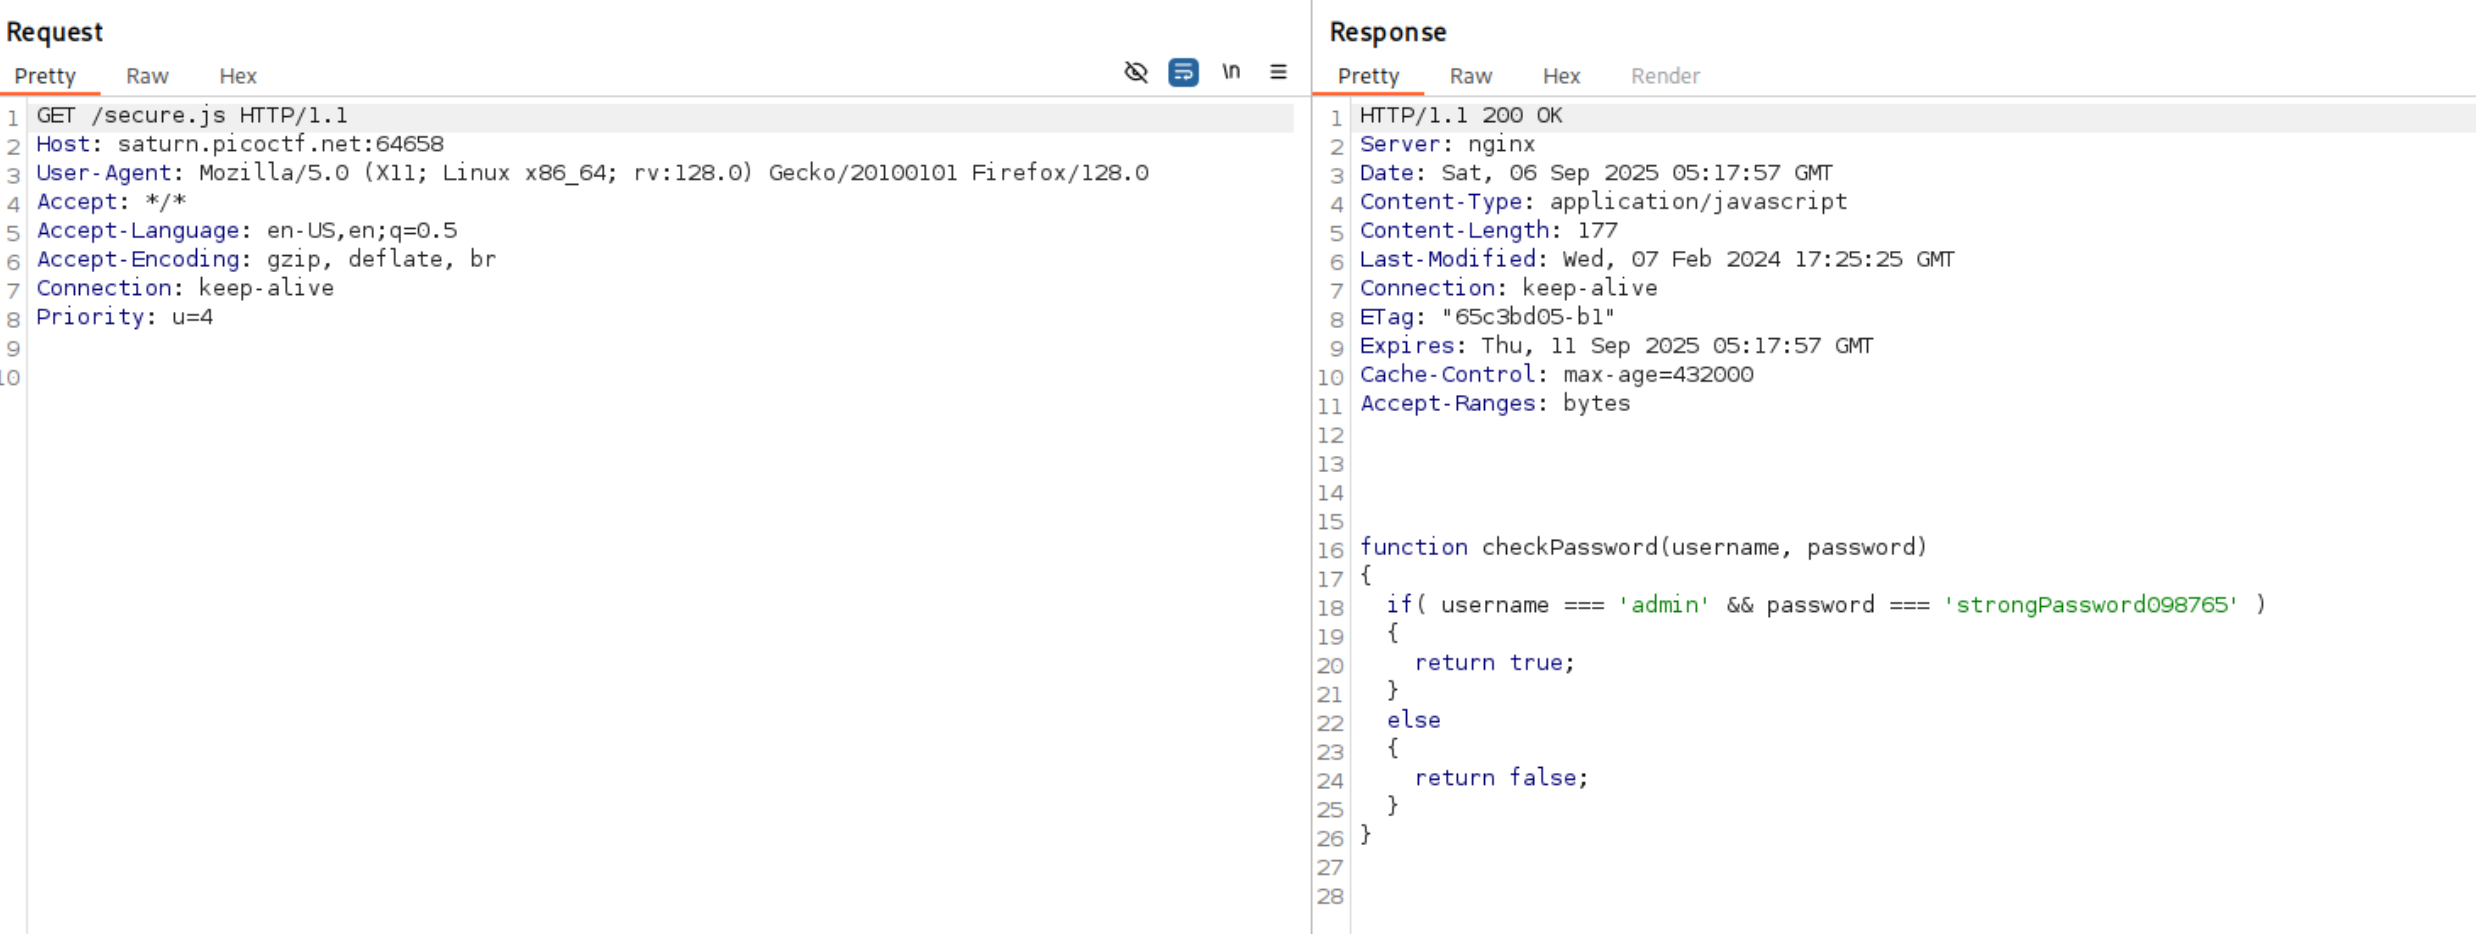Click the request Connection: keep-alive line
The width and height of the screenshot is (2476, 934).
point(185,288)
